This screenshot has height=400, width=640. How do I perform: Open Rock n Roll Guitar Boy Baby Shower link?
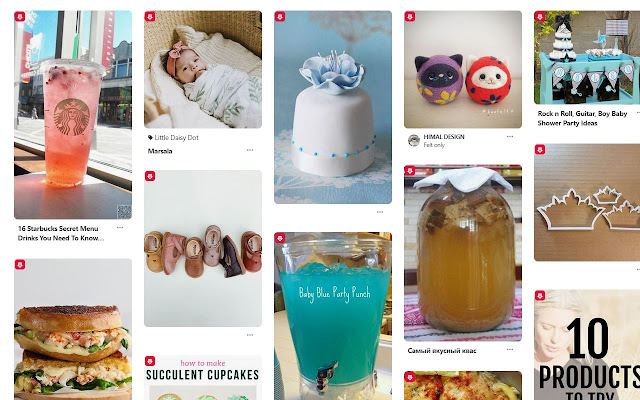pos(582,118)
